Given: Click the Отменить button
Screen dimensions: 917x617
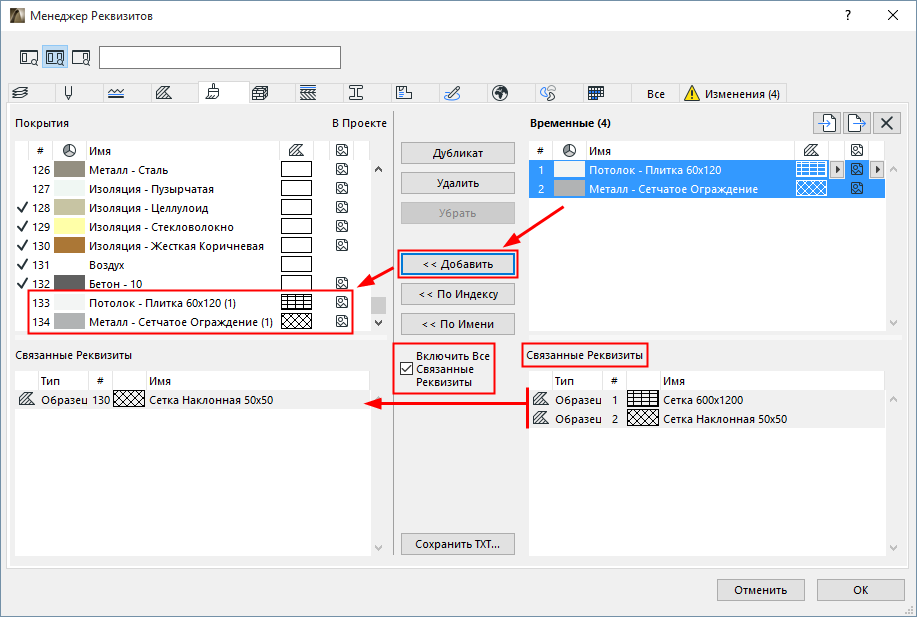Looking at the screenshot, I should [x=761, y=590].
